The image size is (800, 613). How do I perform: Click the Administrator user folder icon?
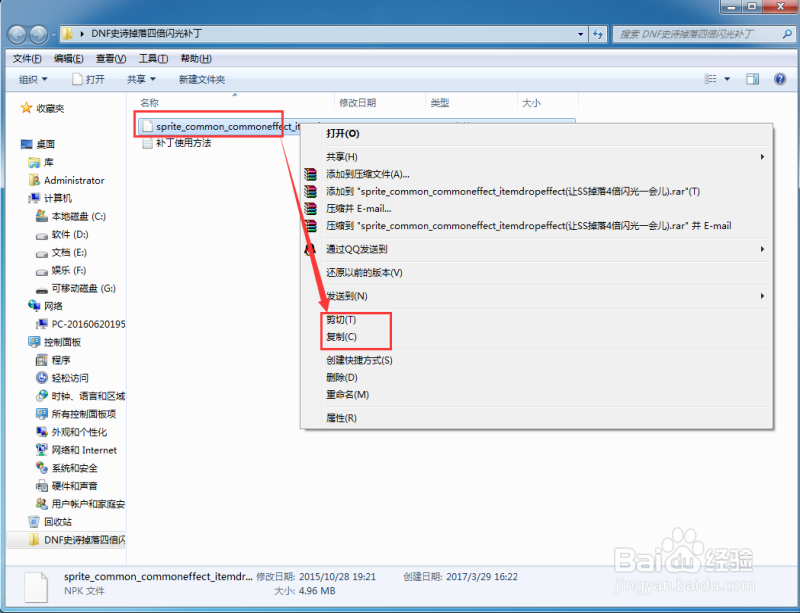(x=34, y=180)
